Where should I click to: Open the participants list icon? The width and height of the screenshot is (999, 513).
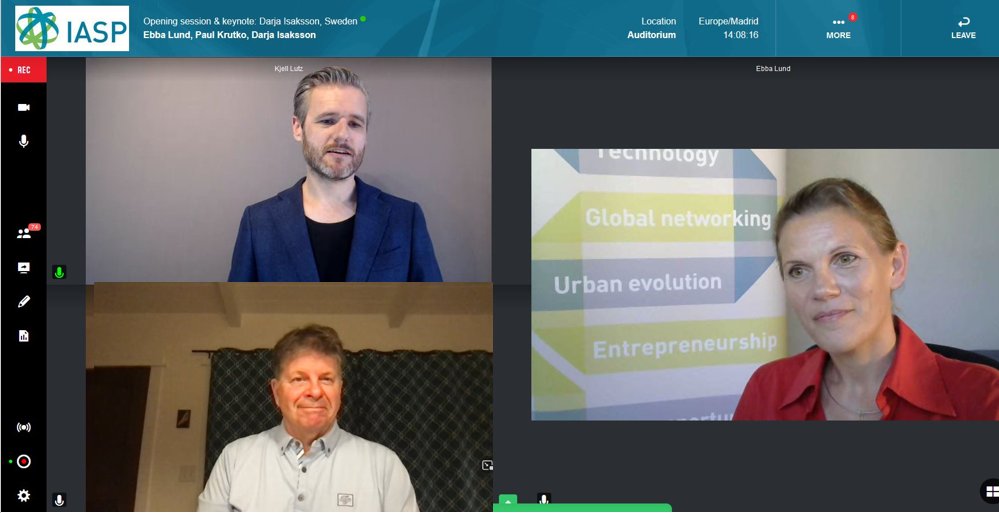coord(24,233)
